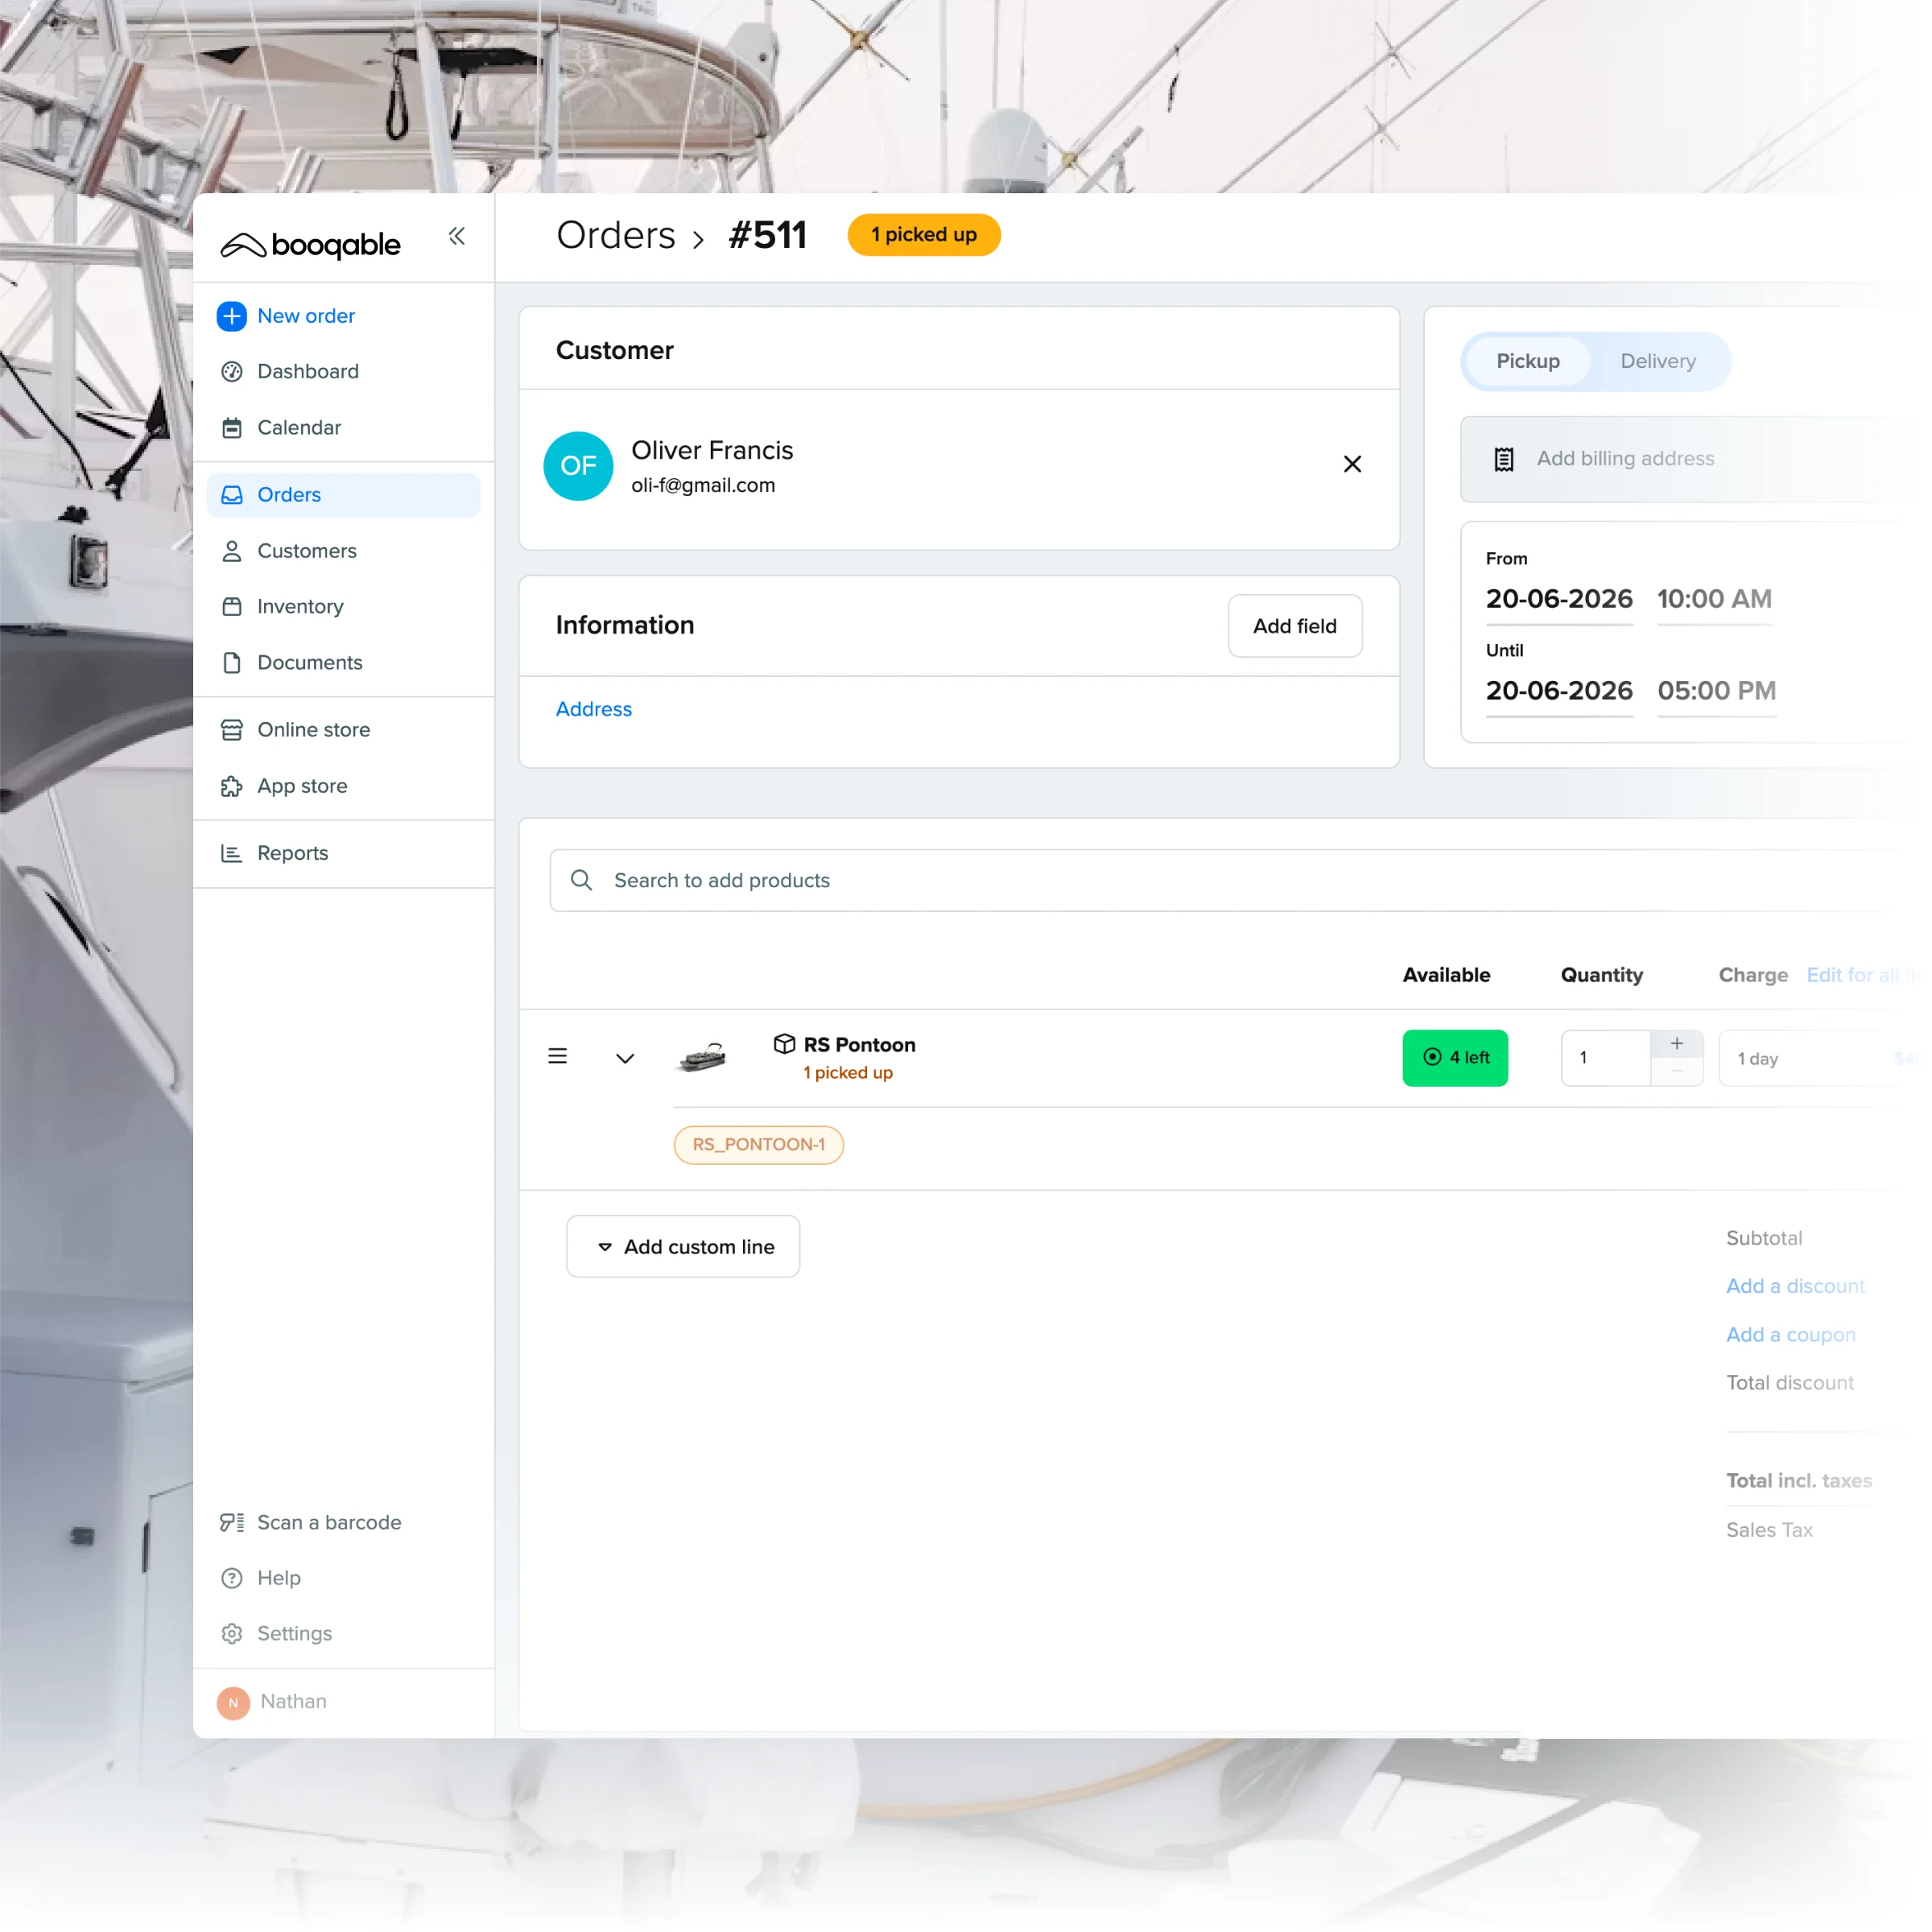Click the OF customer avatar
The width and height of the screenshot is (1932, 1932).
[x=578, y=466]
